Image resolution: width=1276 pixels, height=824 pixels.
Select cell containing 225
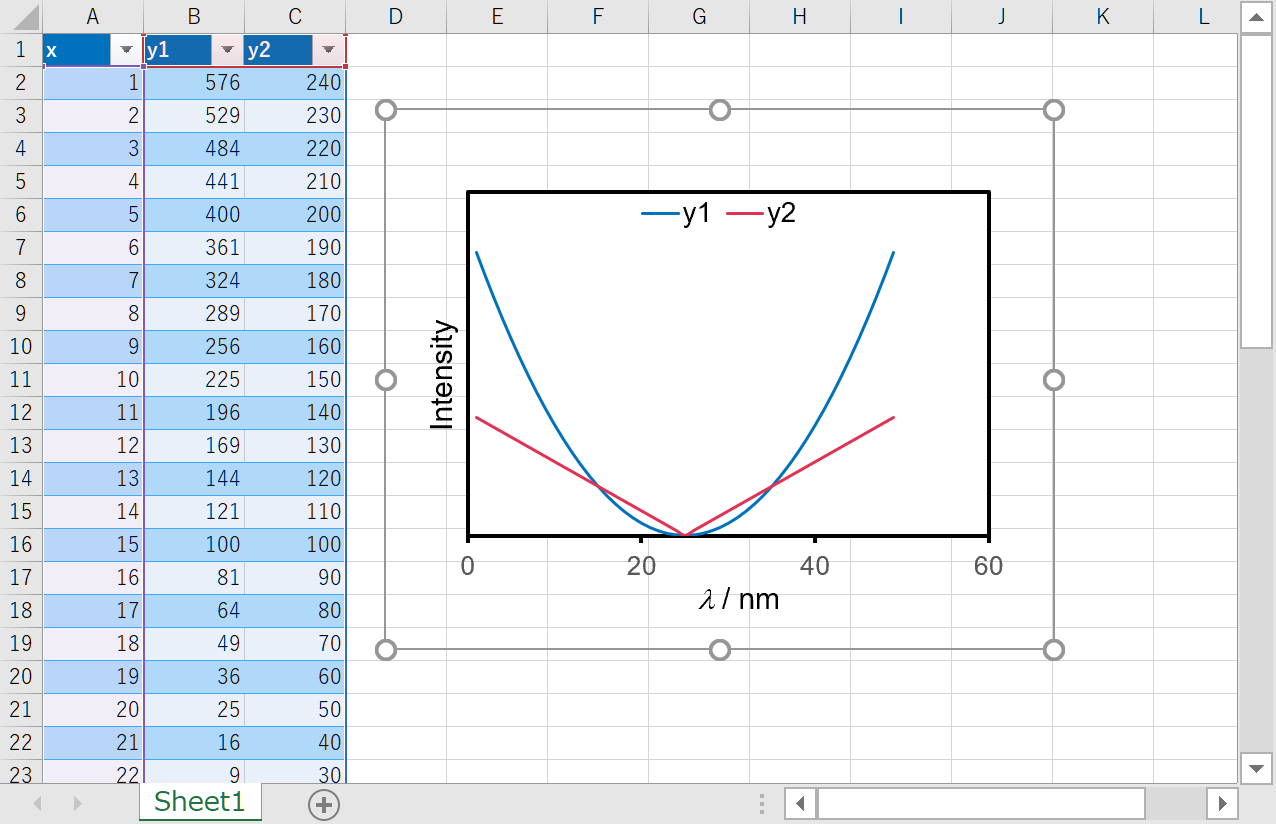[194, 380]
